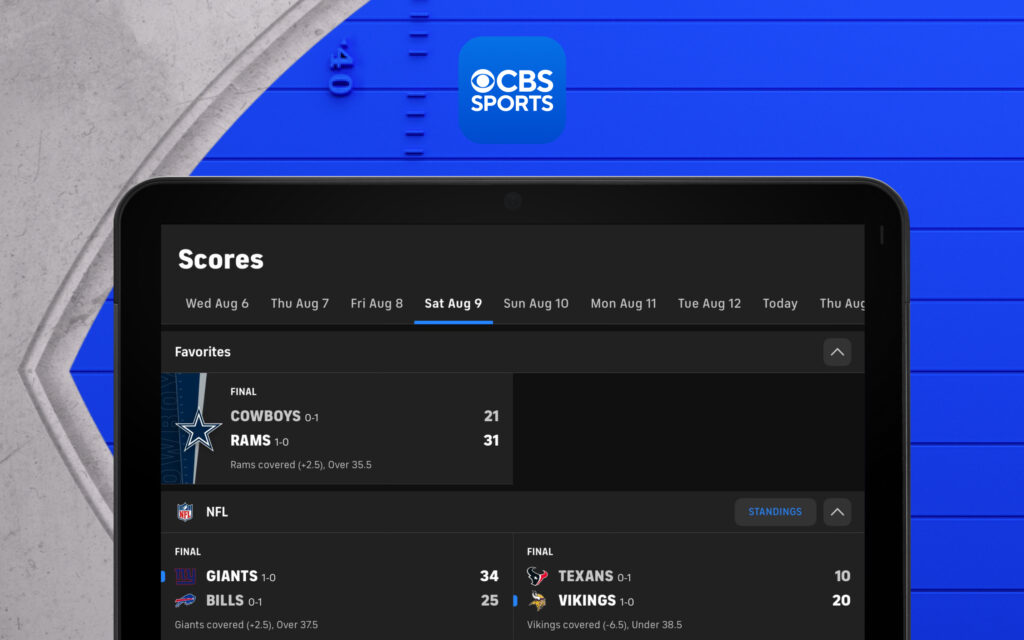
Task: Collapse the Favorites section
Action: pos(837,351)
